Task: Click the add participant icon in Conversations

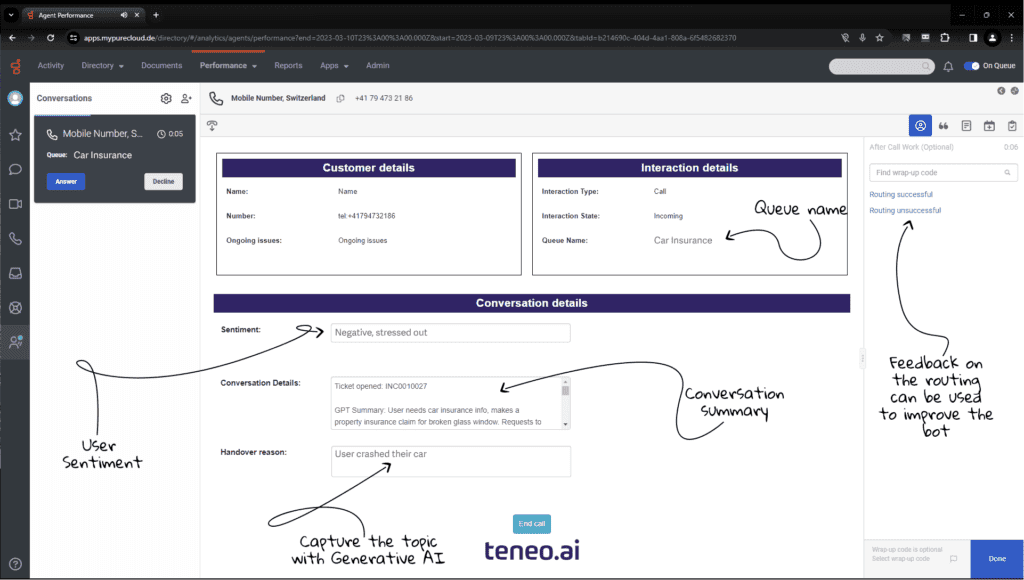Action: pyautogui.click(x=186, y=99)
